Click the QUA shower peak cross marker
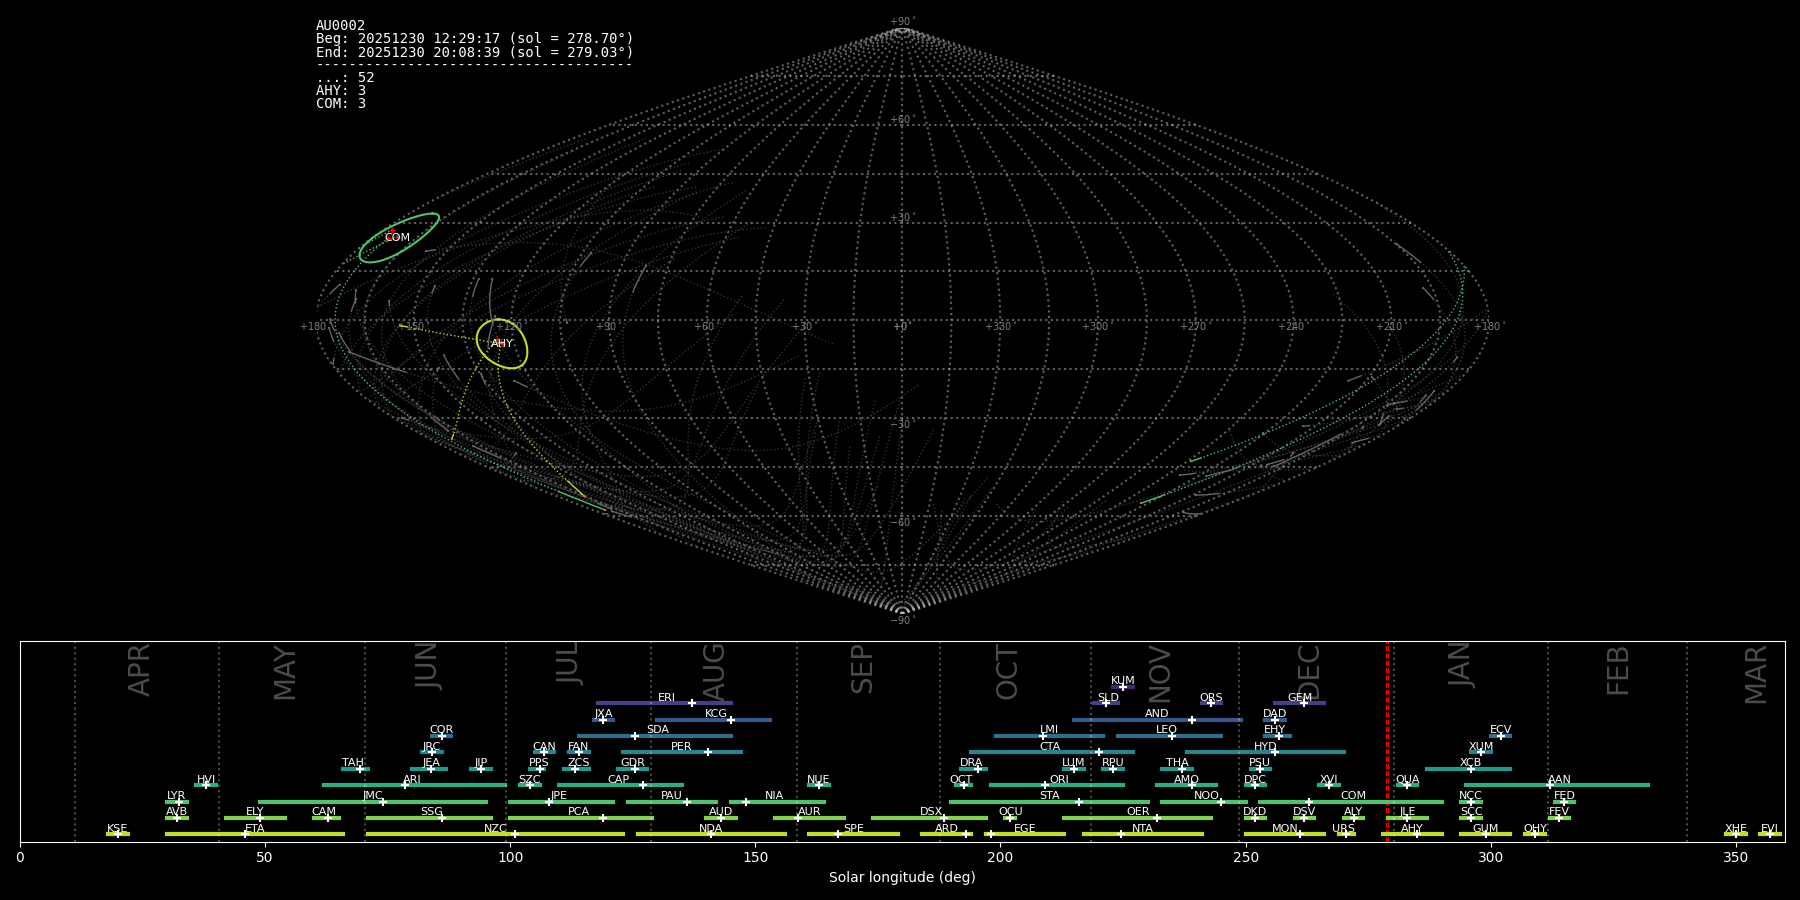Viewport: 1800px width, 900px height. pos(1406,785)
